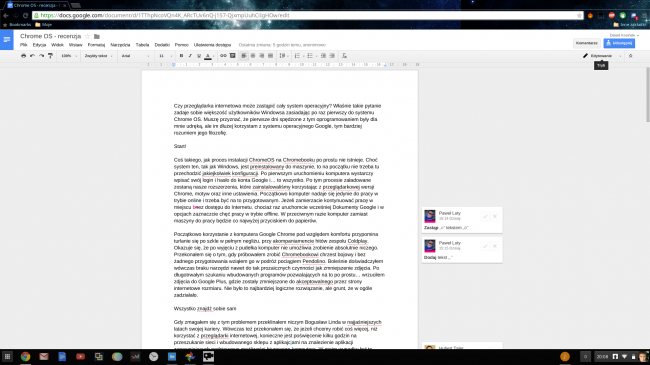650x365 pixels.
Task: Click the print icon
Action: pos(23,56)
